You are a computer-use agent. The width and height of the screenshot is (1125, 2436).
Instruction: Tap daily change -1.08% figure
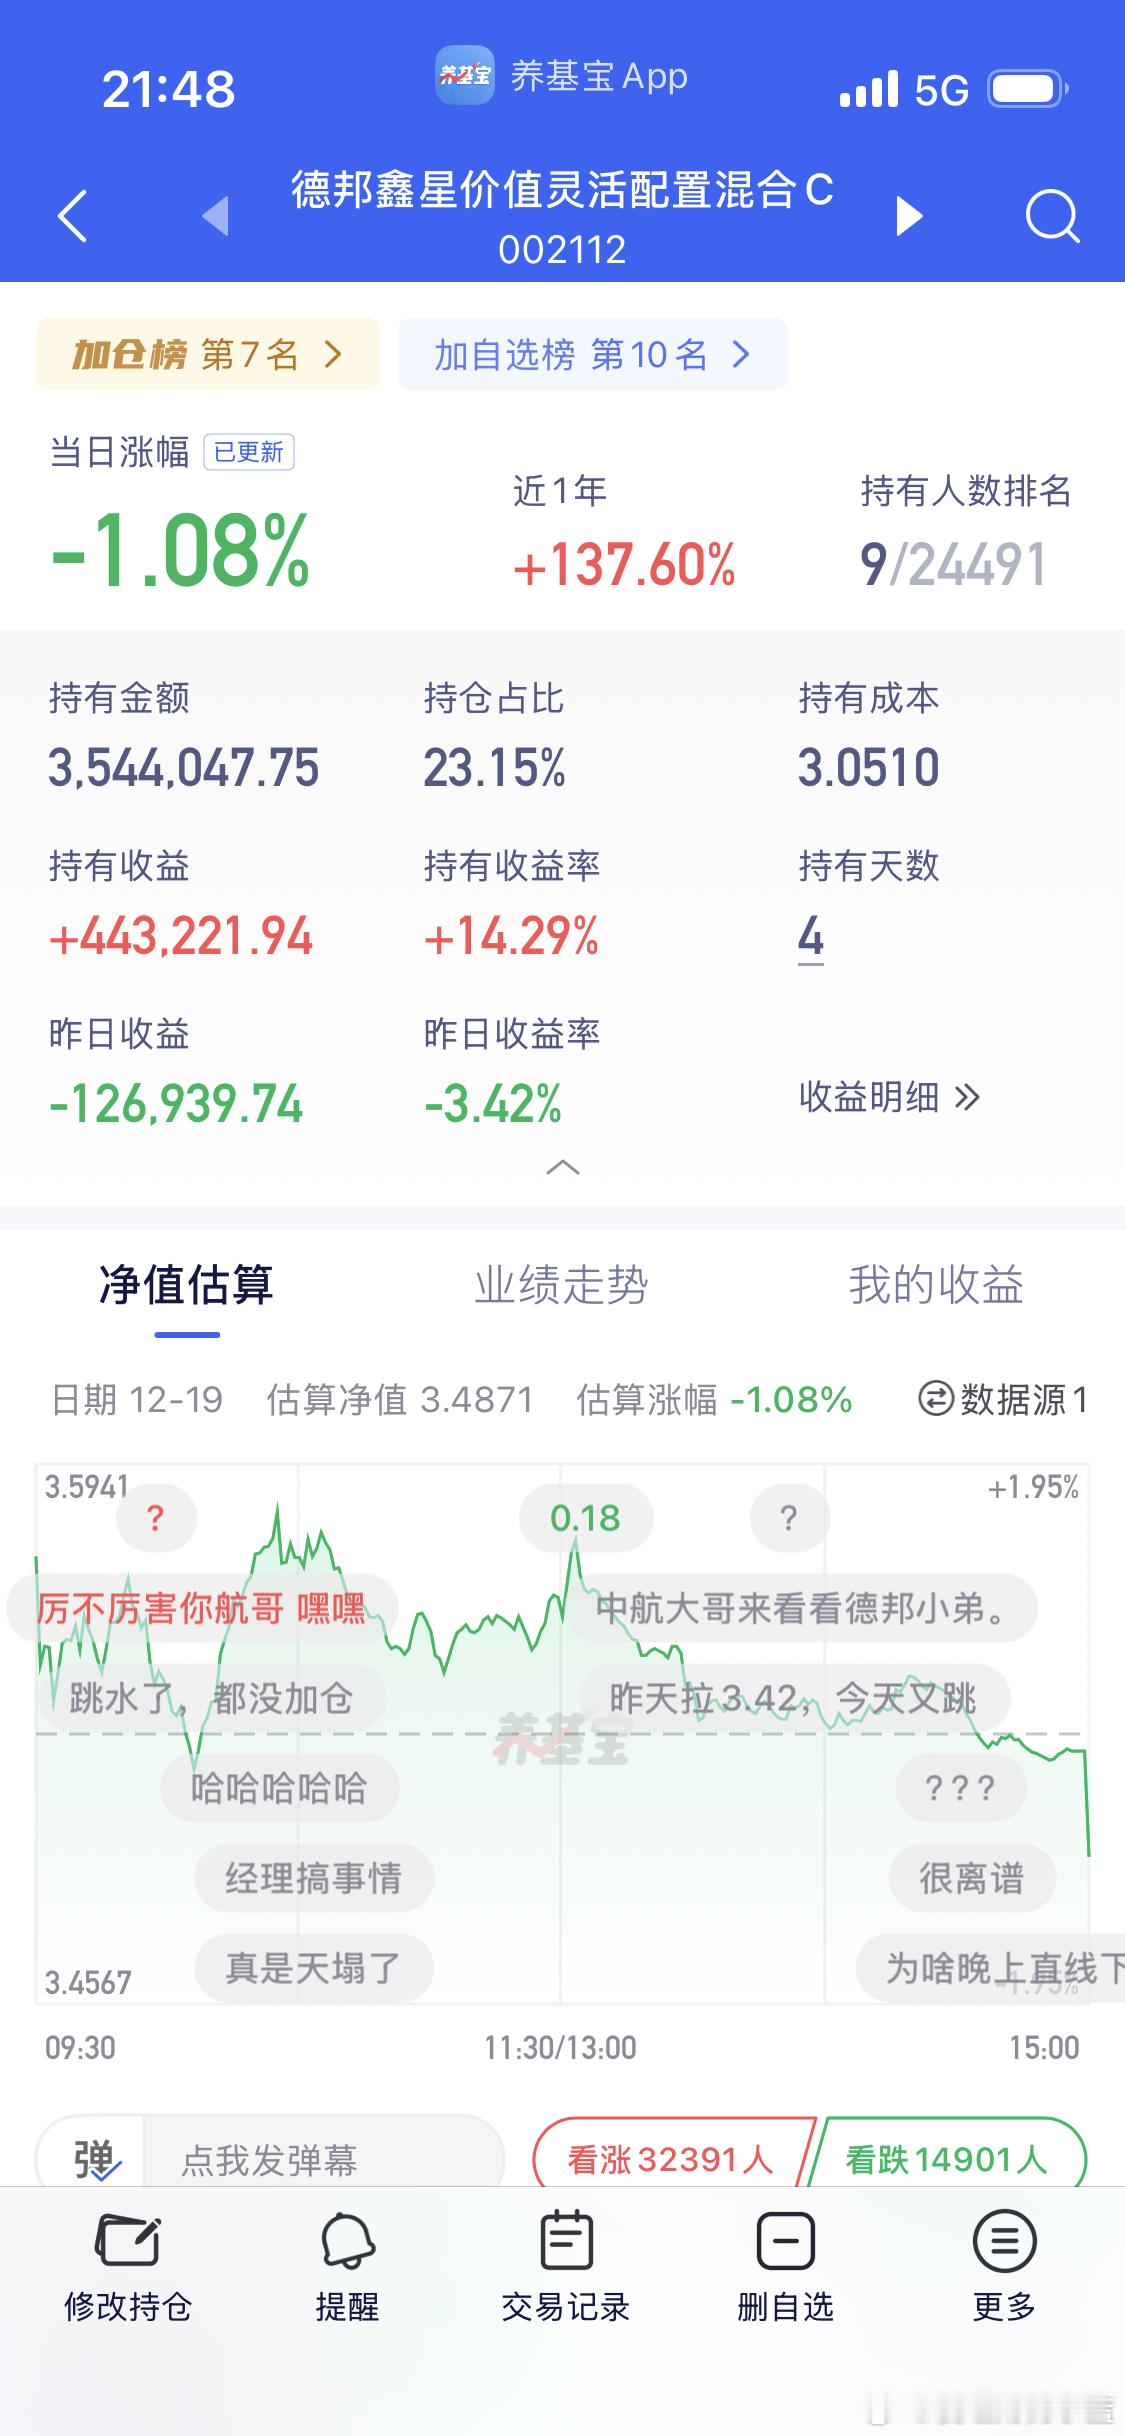tap(181, 551)
